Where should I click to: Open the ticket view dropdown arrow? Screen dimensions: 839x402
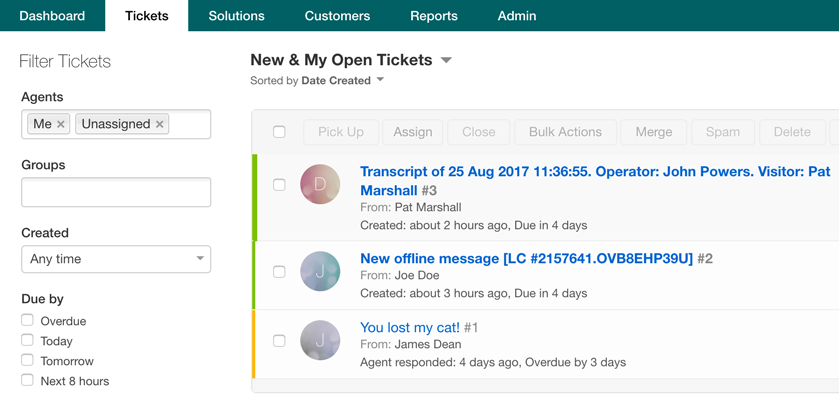click(x=446, y=60)
